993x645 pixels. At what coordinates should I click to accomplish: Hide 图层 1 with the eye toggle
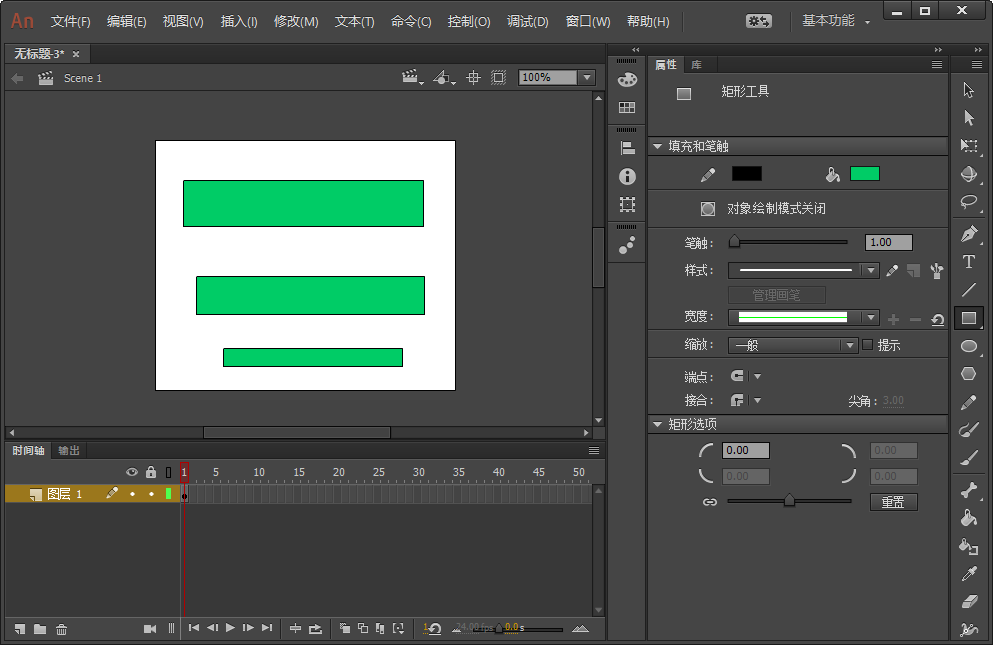click(x=131, y=493)
